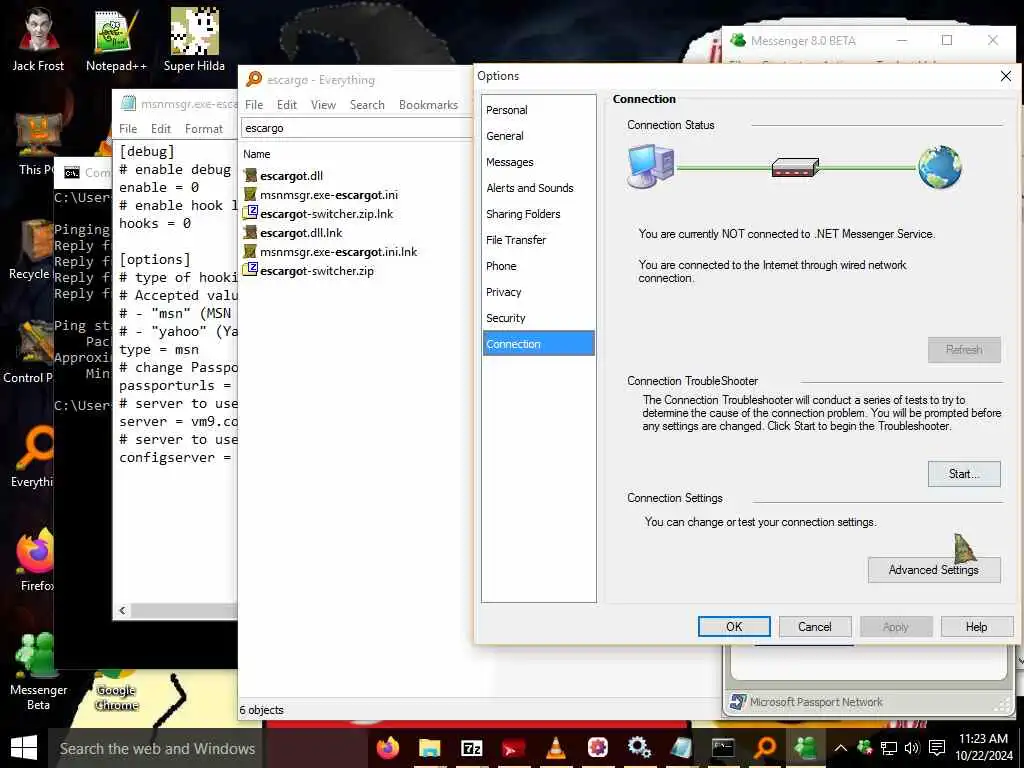Open the Action Center notifications icon
Screen dimensions: 1024x768
(x=937, y=748)
